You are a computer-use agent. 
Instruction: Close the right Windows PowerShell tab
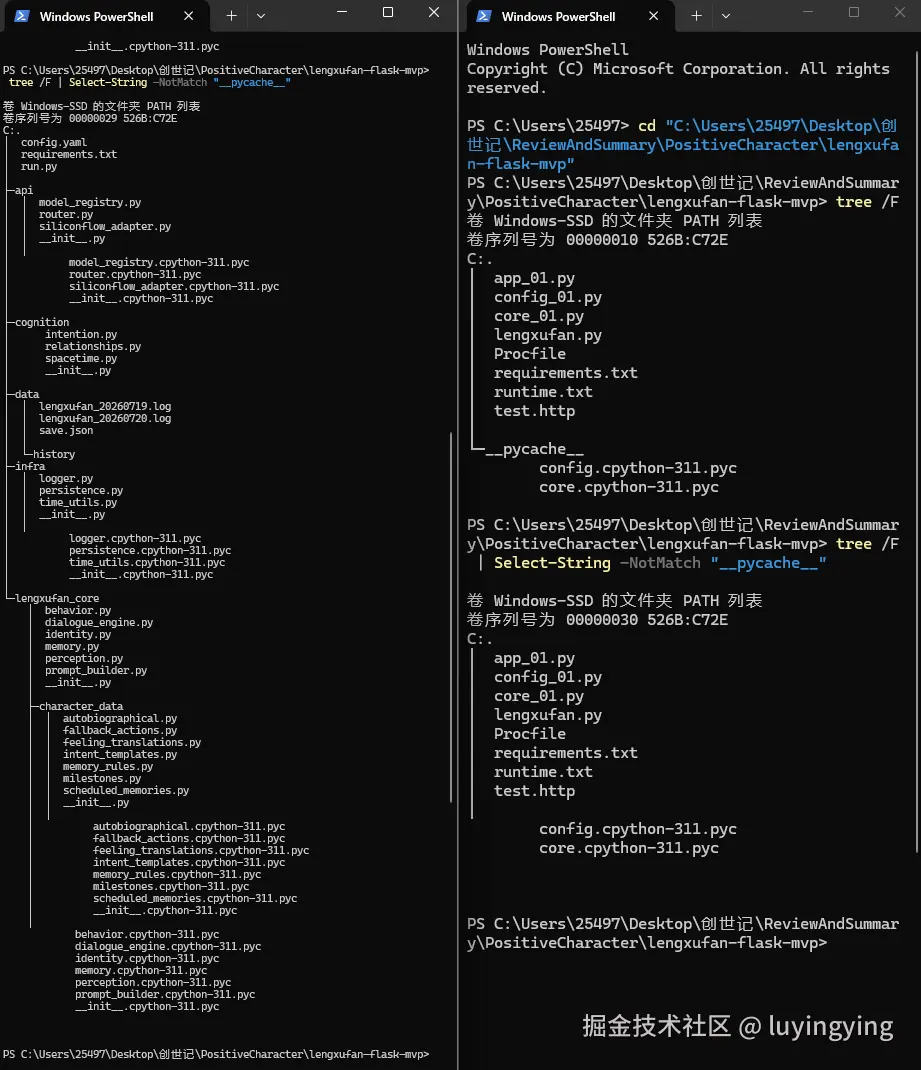(x=653, y=16)
